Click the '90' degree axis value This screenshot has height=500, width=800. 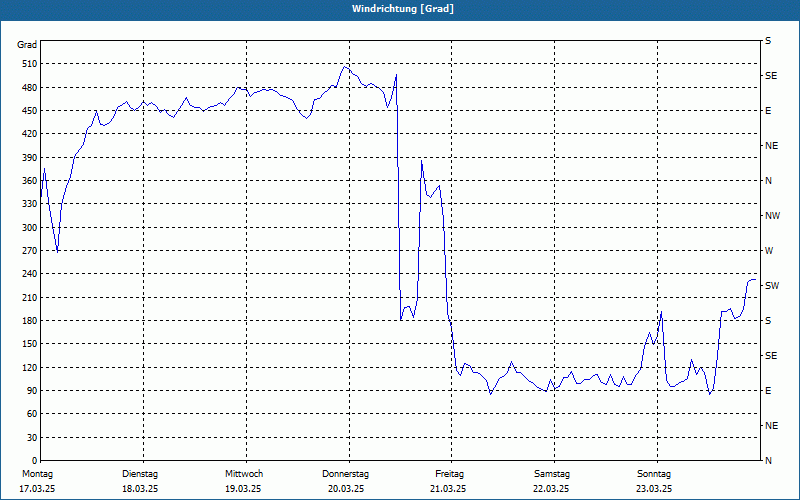click(x=32, y=391)
